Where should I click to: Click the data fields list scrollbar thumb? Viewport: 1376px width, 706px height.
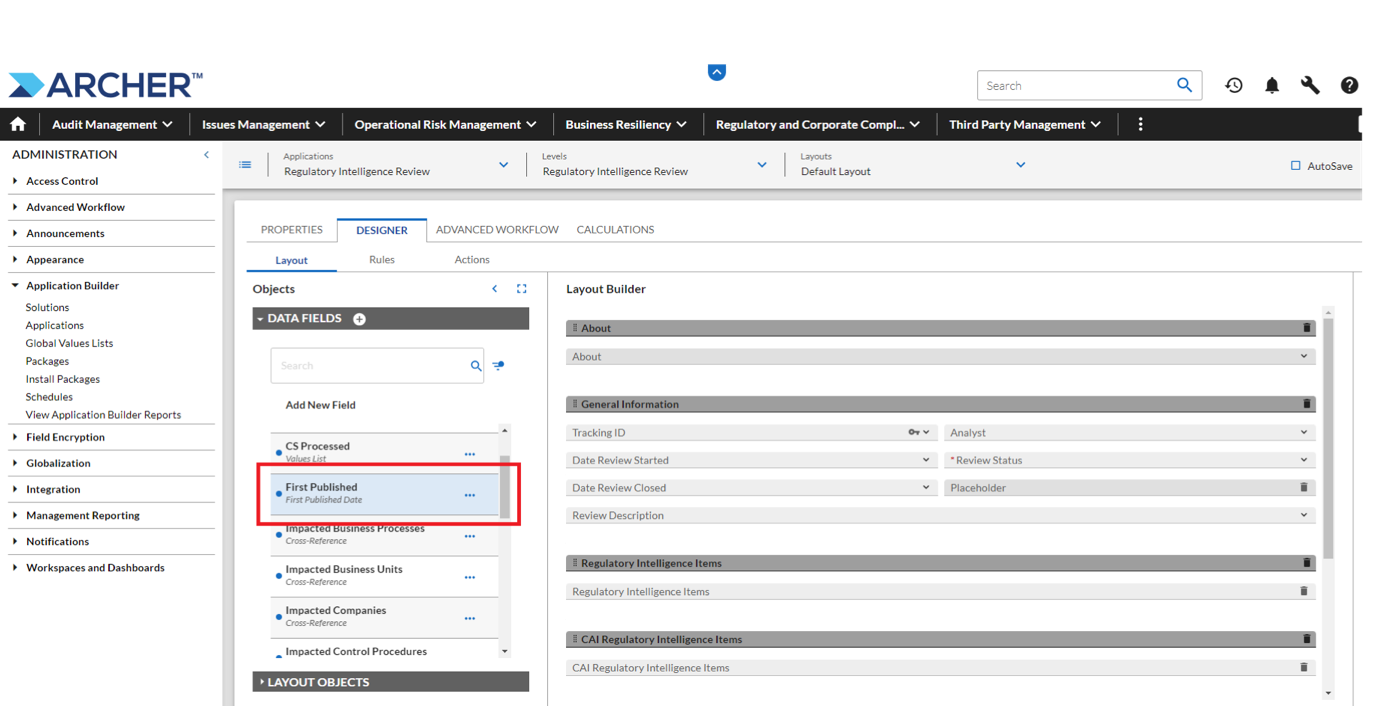click(505, 487)
